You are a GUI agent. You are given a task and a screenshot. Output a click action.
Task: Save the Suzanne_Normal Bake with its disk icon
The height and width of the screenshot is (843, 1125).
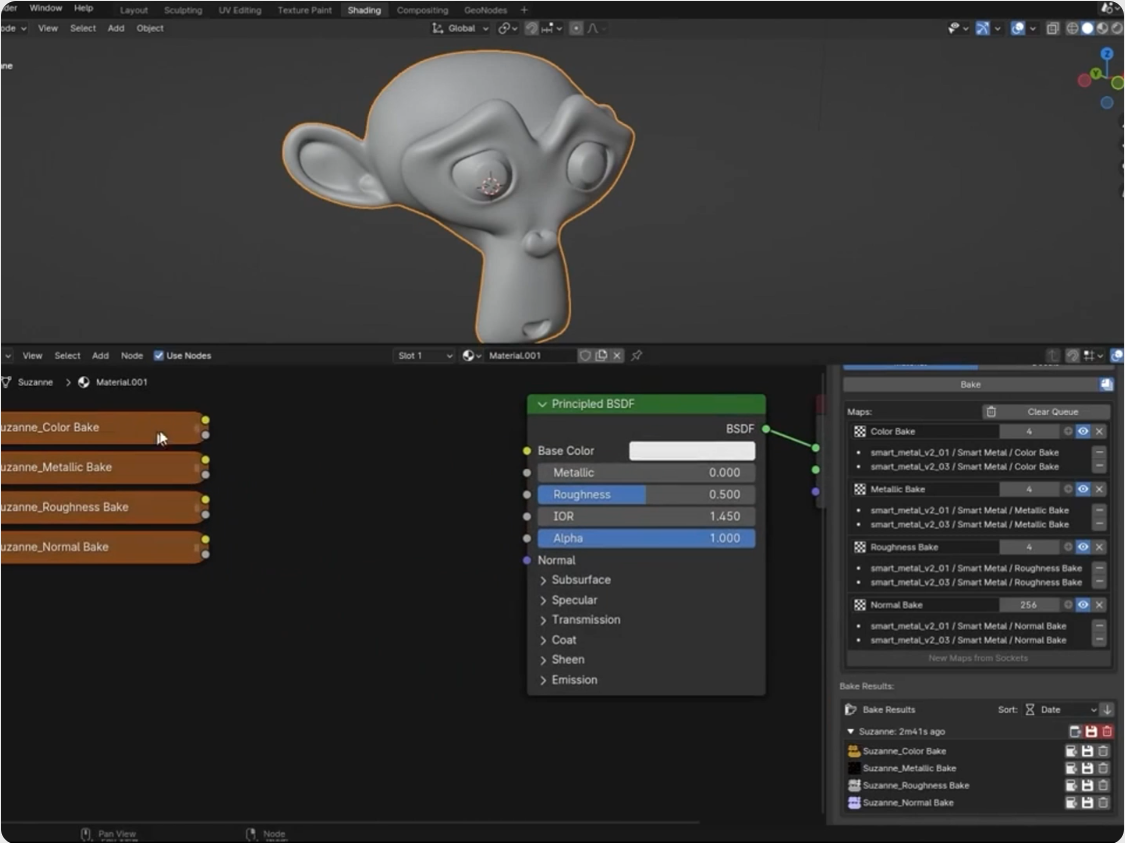1089,802
